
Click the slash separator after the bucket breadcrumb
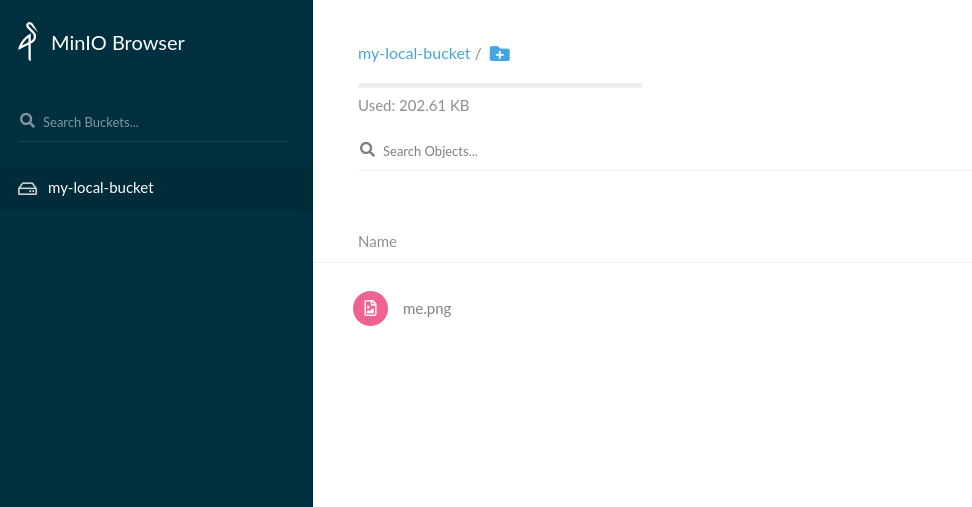478,54
